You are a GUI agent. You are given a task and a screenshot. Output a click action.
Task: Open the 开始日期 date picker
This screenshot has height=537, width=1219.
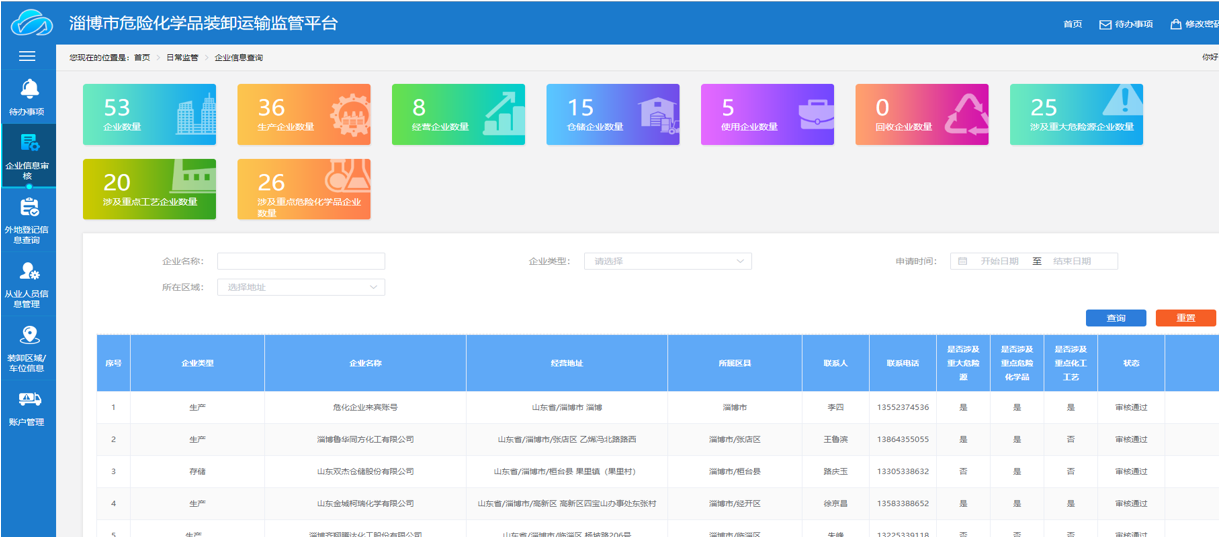click(998, 261)
